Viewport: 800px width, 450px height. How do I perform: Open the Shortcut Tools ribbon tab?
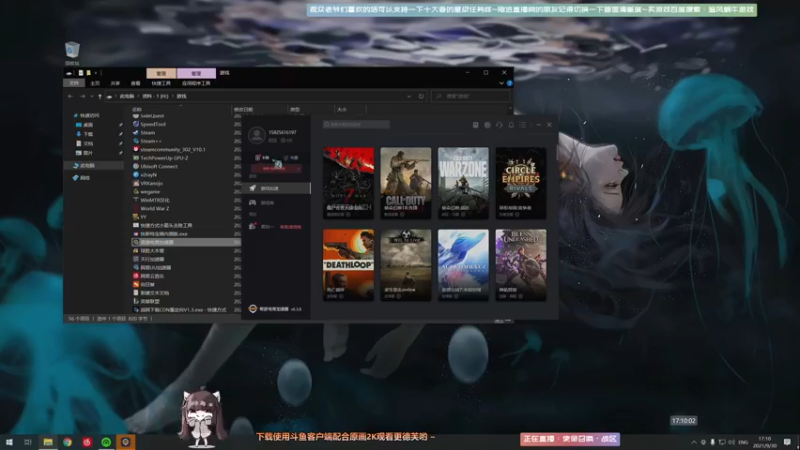[161, 83]
